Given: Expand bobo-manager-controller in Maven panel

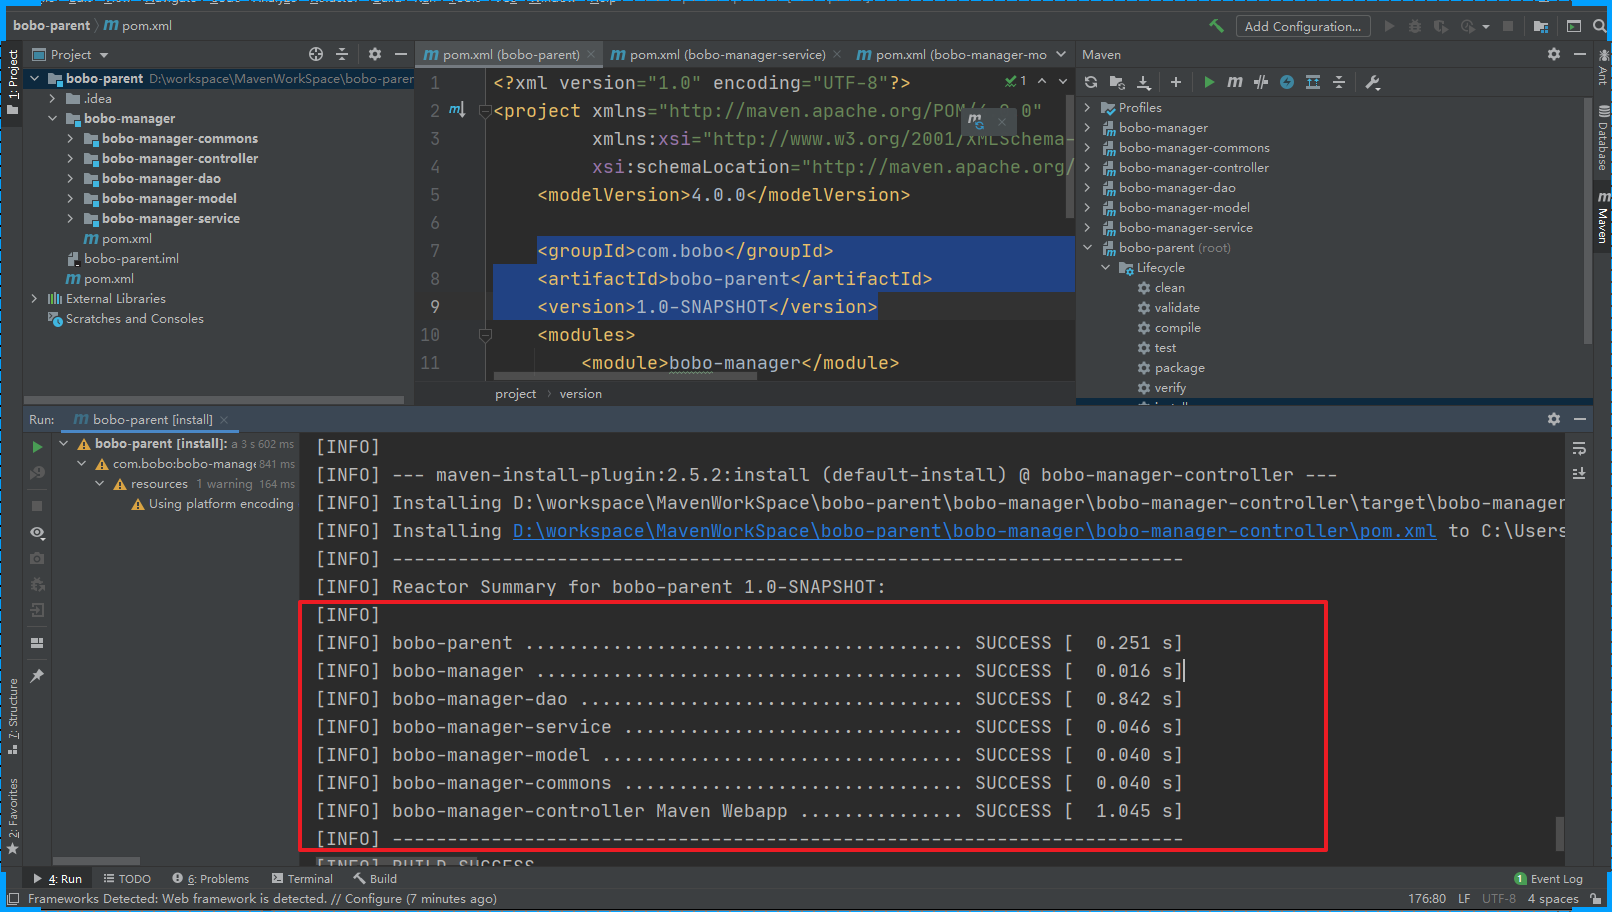Looking at the screenshot, I should [x=1087, y=167].
